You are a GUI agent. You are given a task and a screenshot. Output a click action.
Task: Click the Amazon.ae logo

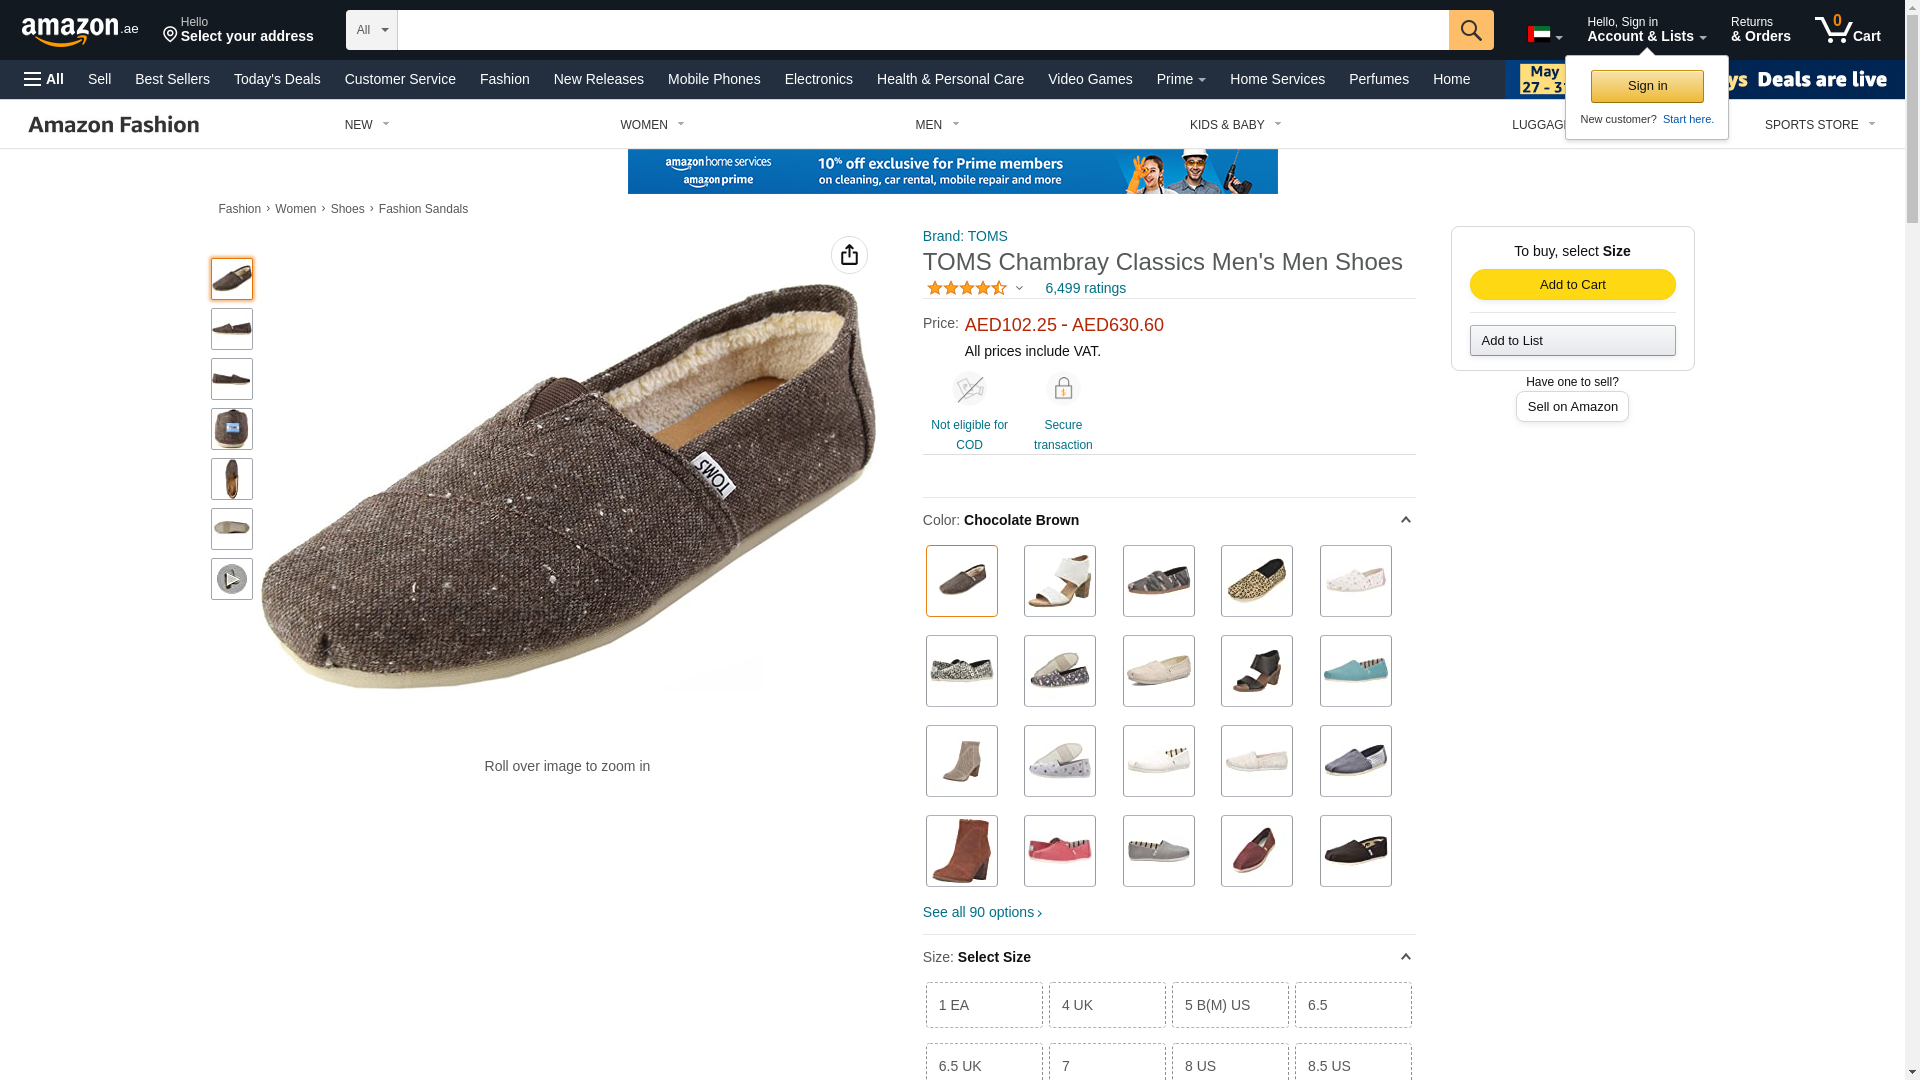(x=80, y=31)
